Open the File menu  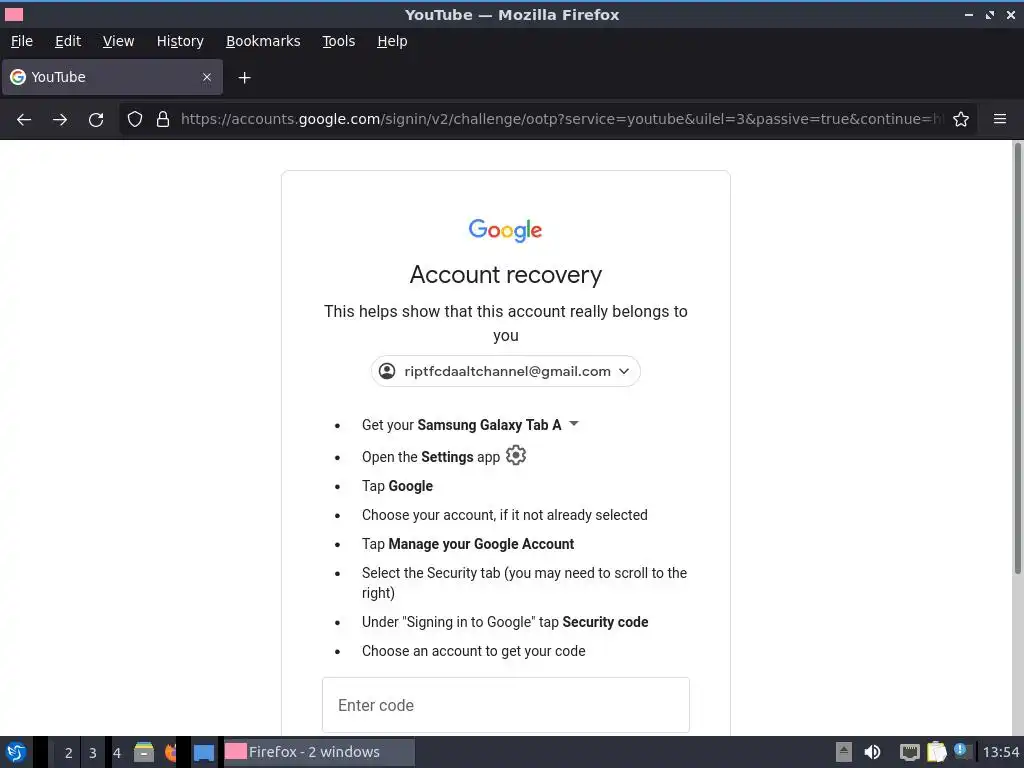(x=22, y=41)
